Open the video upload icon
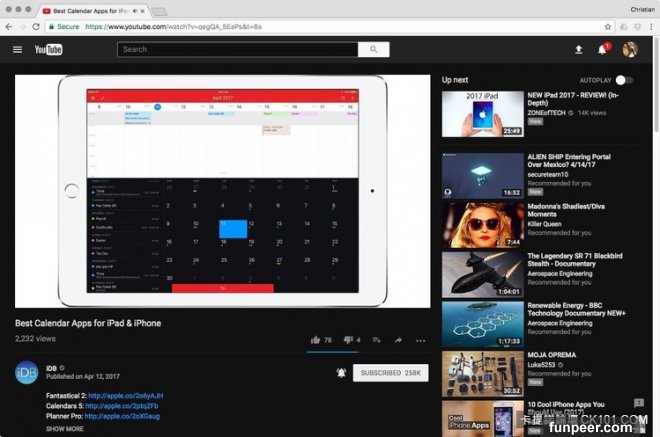Image resolution: width=660 pixels, height=437 pixels. click(x=578, y=49)
